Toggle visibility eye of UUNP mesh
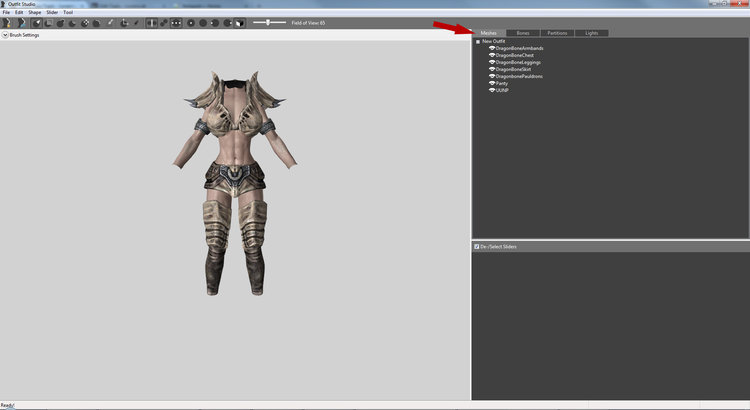Viewport: 750px width, 410px height. point(492,90)
